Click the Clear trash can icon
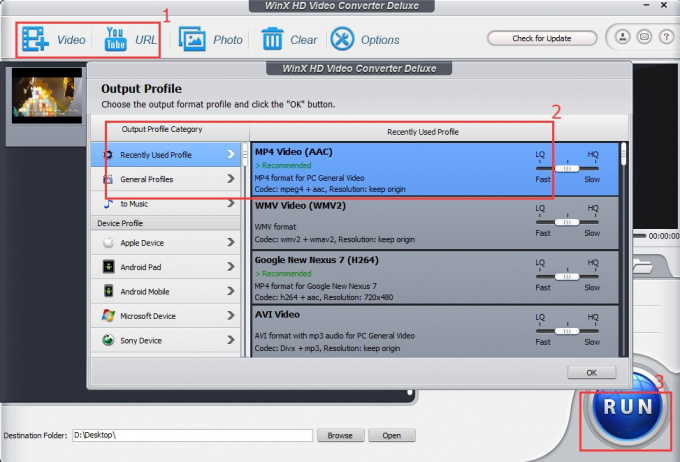Image resolution: width=680 pixels, height=462 pixels. pos(272,40)
